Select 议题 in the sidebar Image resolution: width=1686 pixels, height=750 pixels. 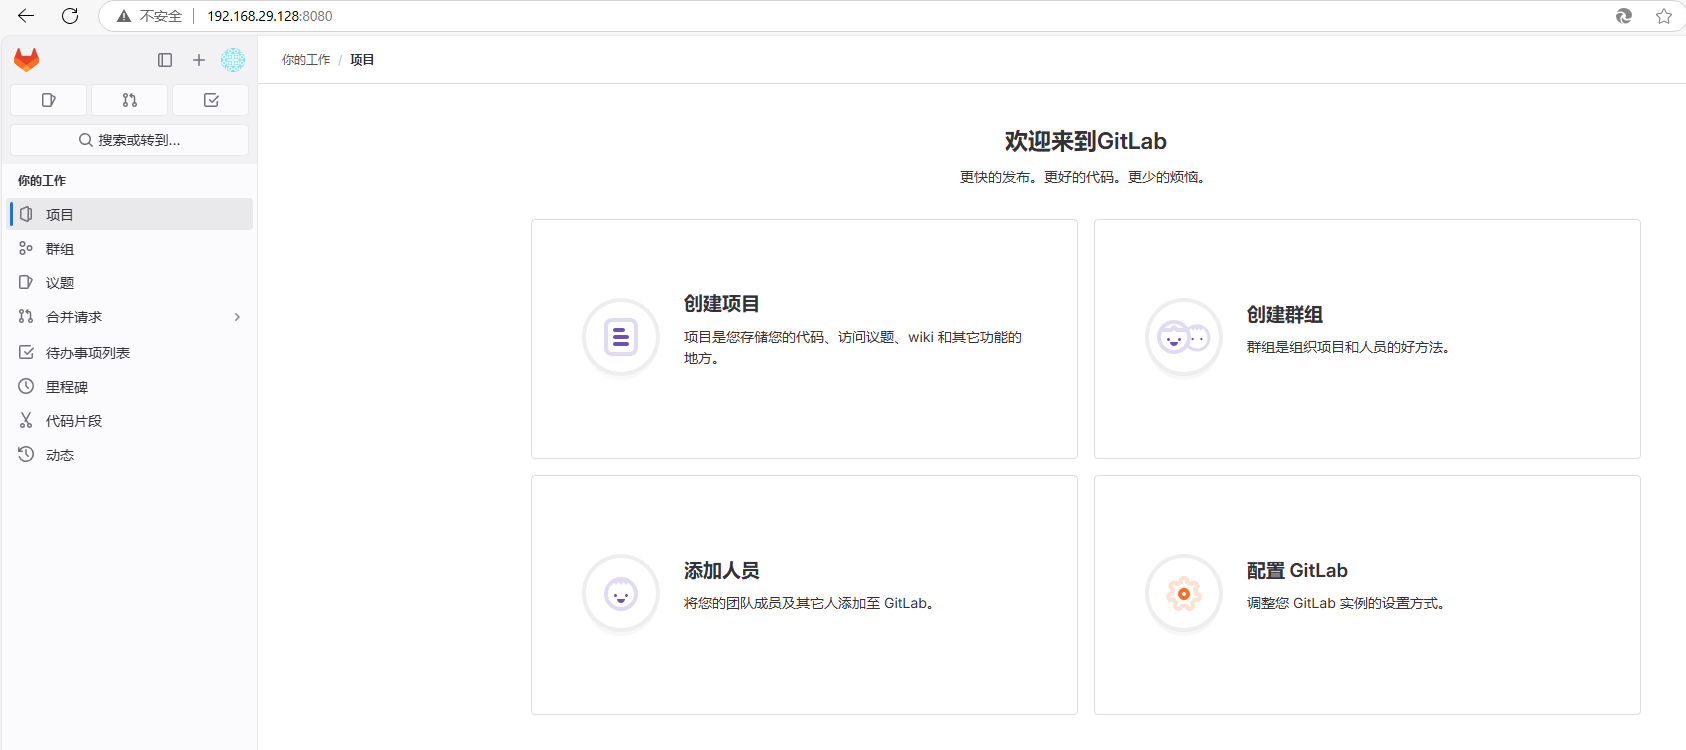tap(131, 283)
